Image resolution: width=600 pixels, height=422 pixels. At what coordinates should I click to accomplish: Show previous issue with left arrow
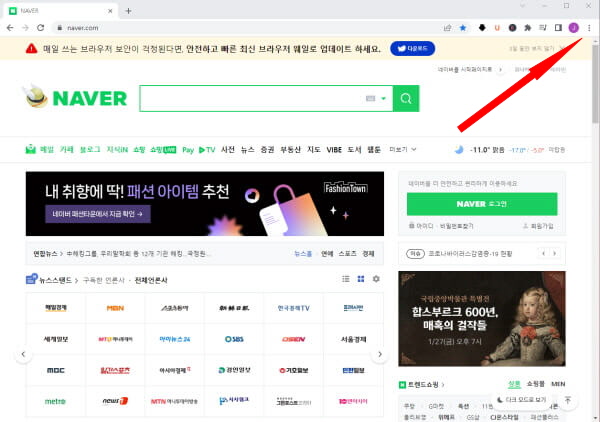tap(543, 253)
